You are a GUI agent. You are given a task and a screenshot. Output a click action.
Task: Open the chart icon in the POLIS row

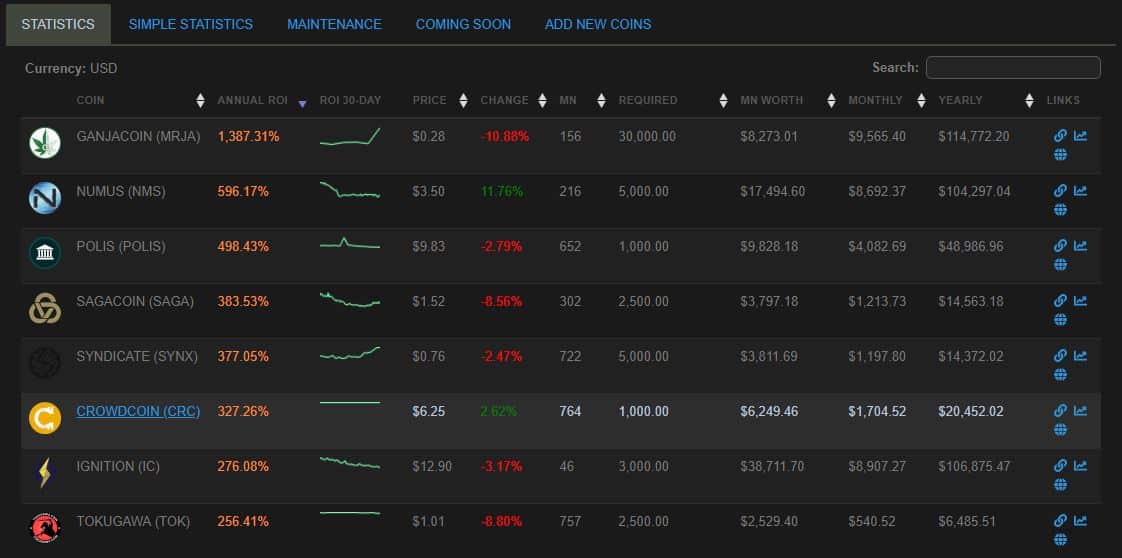pyautogui.click(x=1080, y=246)
